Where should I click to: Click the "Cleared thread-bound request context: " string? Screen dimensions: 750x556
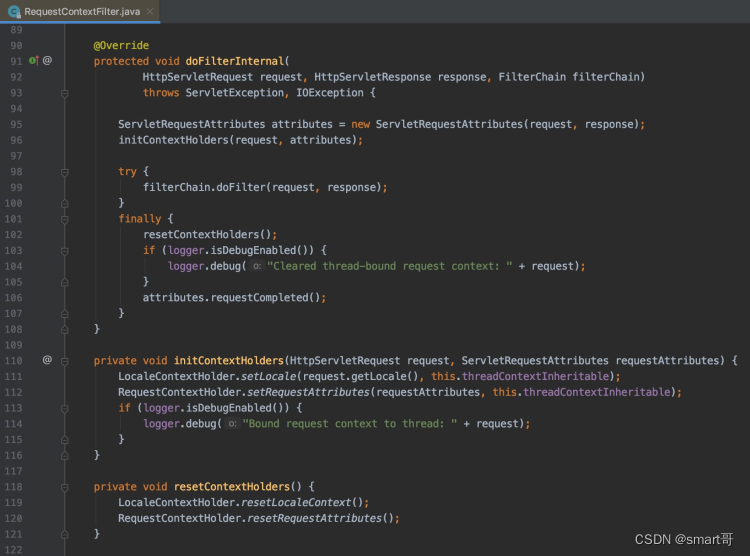(x=390, y=266)
